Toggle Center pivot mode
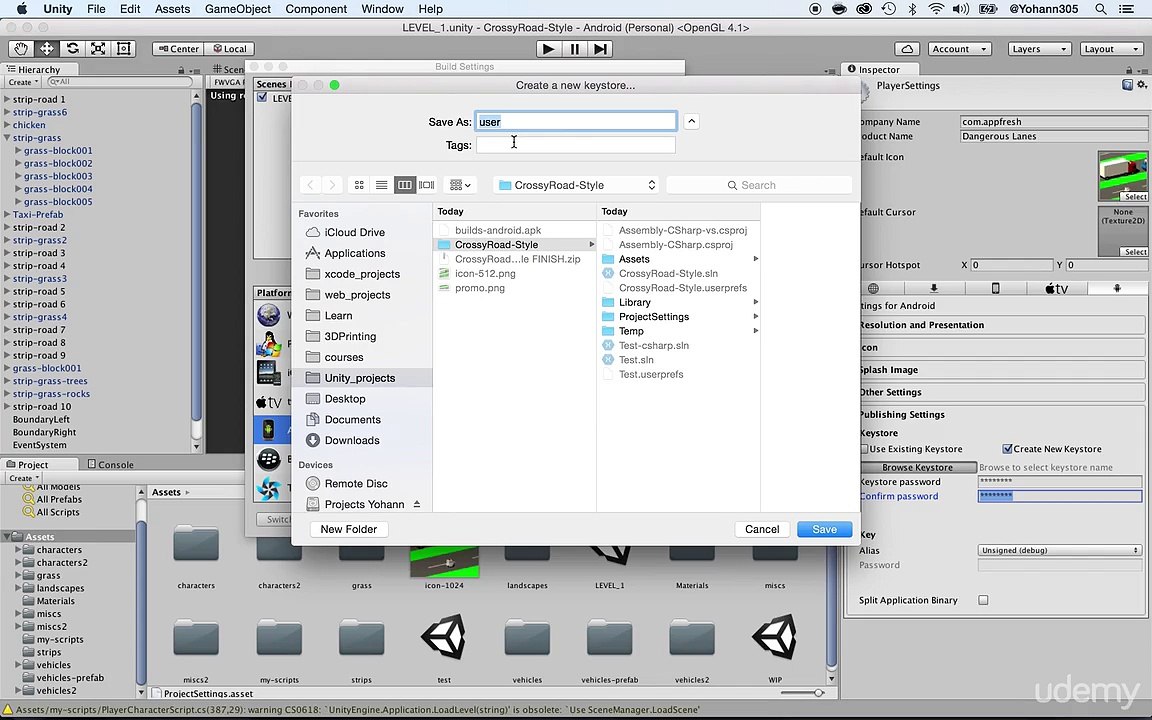 pos(177,48)
